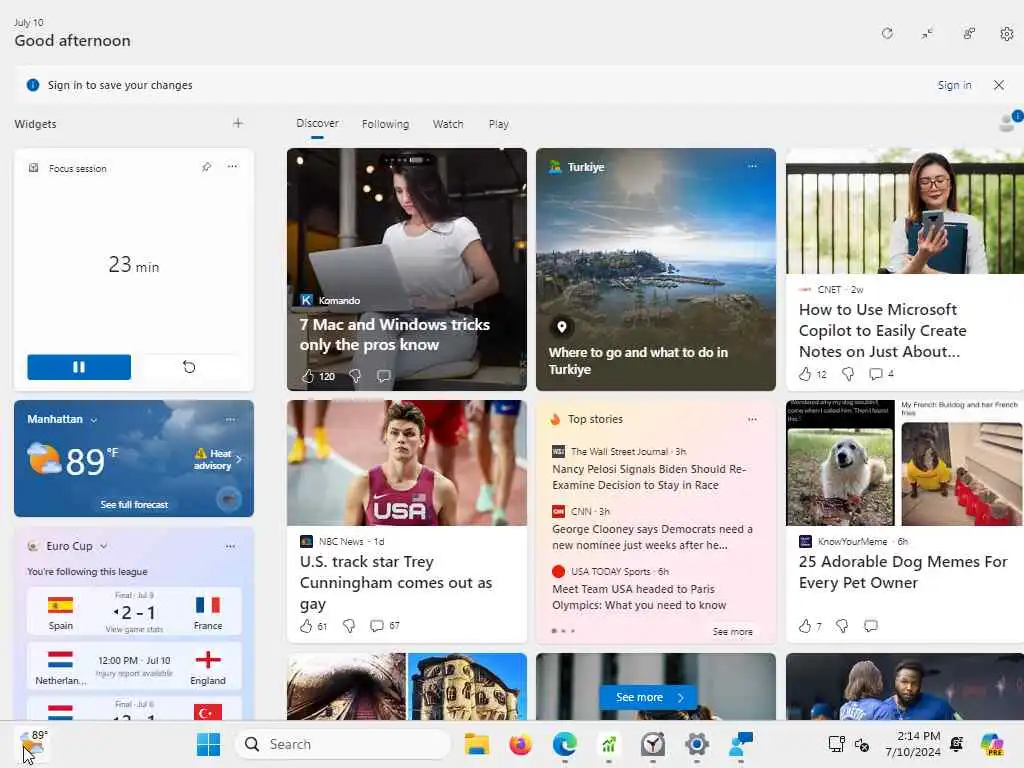Comment on the Dog Memes article

coord(871,626)
